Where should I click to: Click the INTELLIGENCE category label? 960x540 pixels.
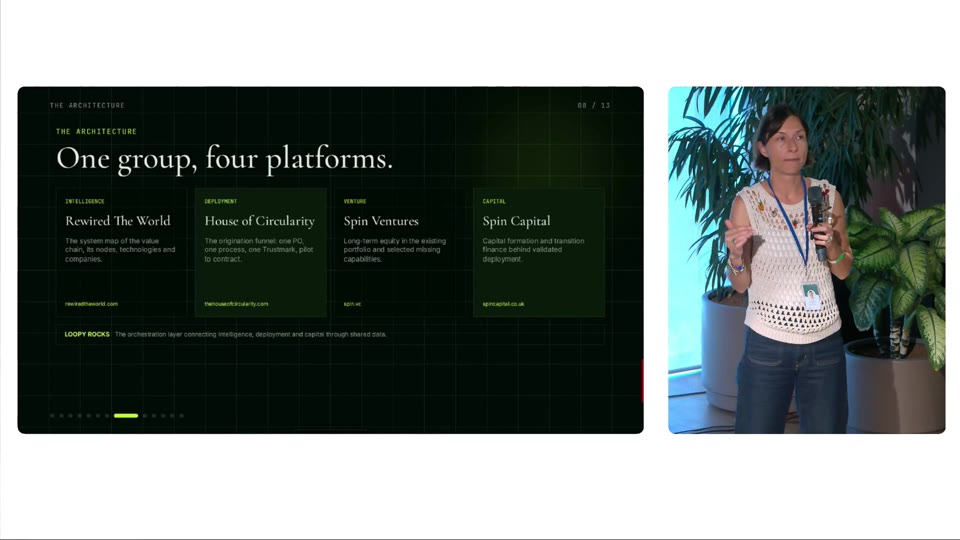pyautogui.click(x=84, y=201)
